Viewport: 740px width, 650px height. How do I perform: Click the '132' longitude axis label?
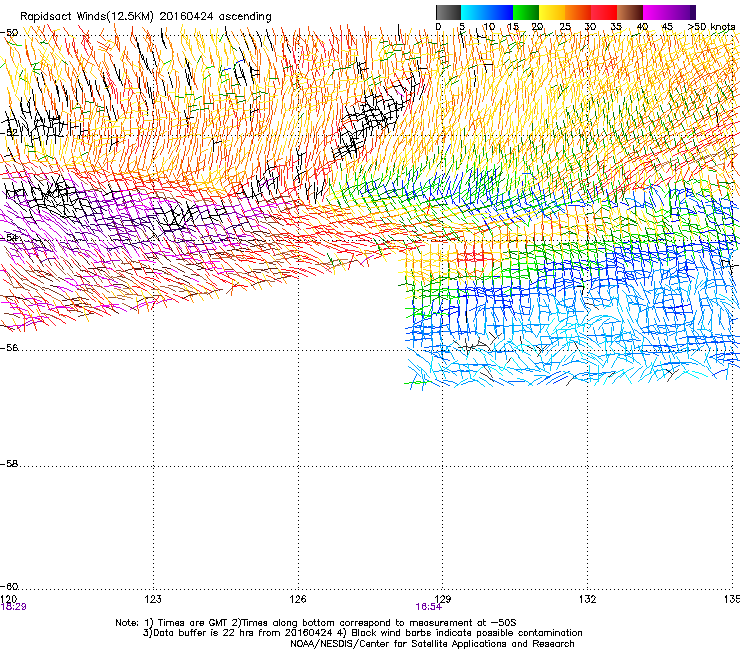click(x=588, y=599)
